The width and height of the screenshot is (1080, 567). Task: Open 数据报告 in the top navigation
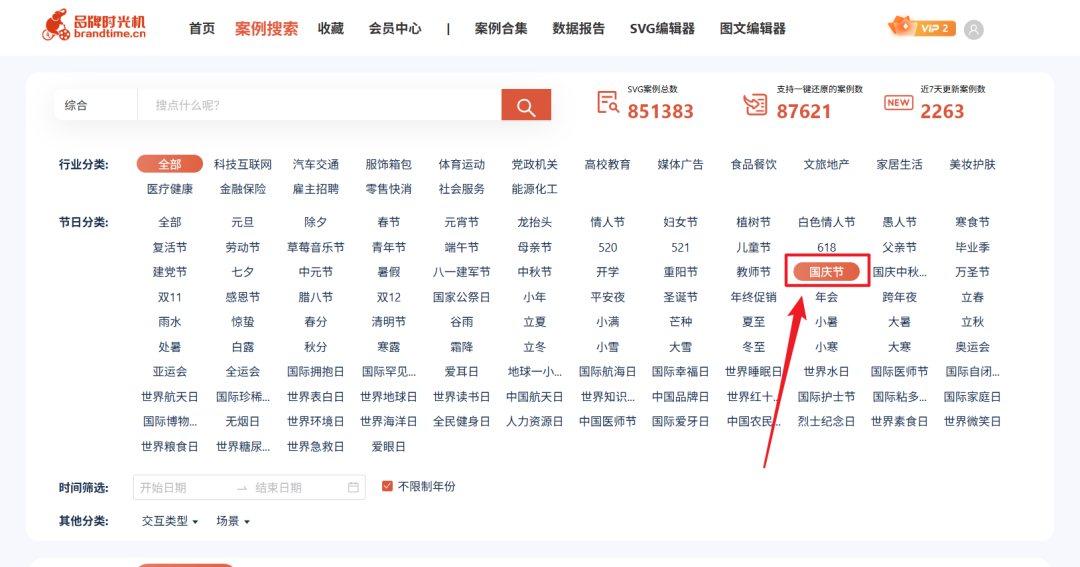[x=579, y=28]
